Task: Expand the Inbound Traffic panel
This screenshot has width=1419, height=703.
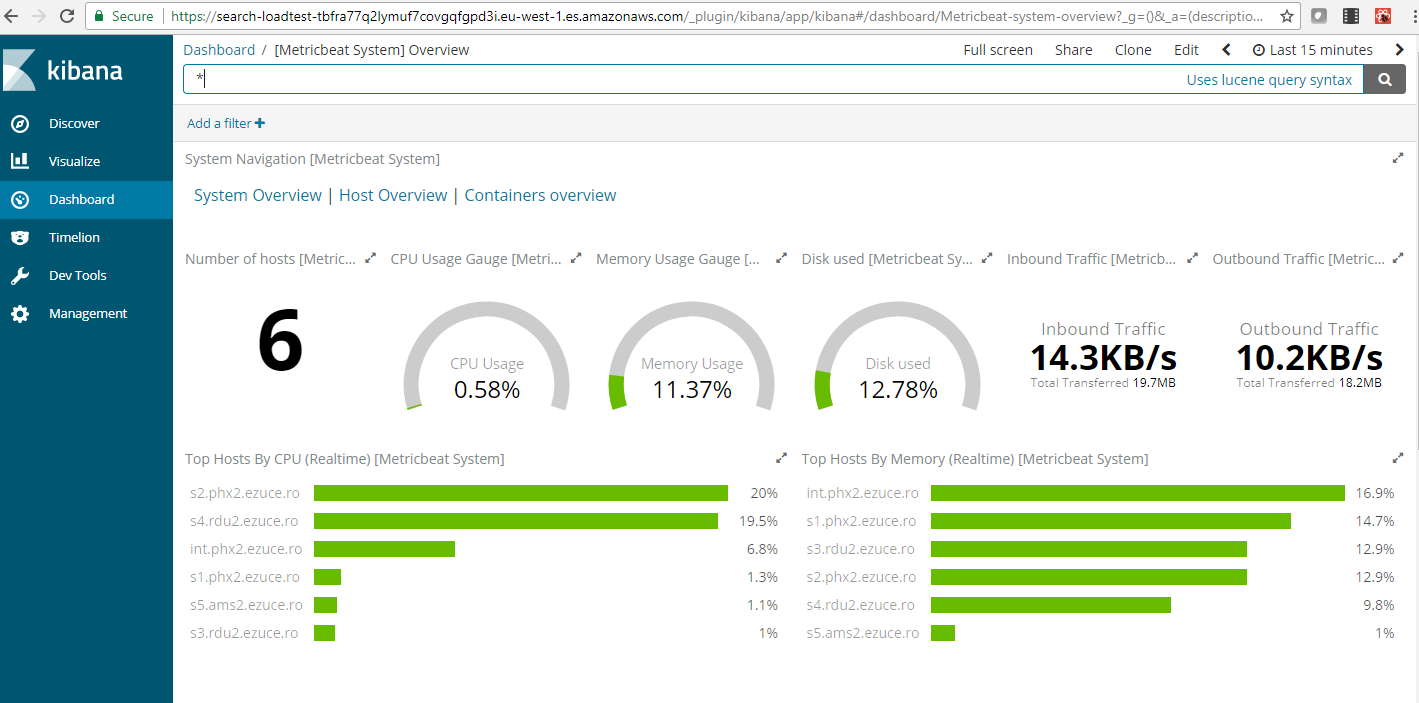Action: coord(1192,258)
